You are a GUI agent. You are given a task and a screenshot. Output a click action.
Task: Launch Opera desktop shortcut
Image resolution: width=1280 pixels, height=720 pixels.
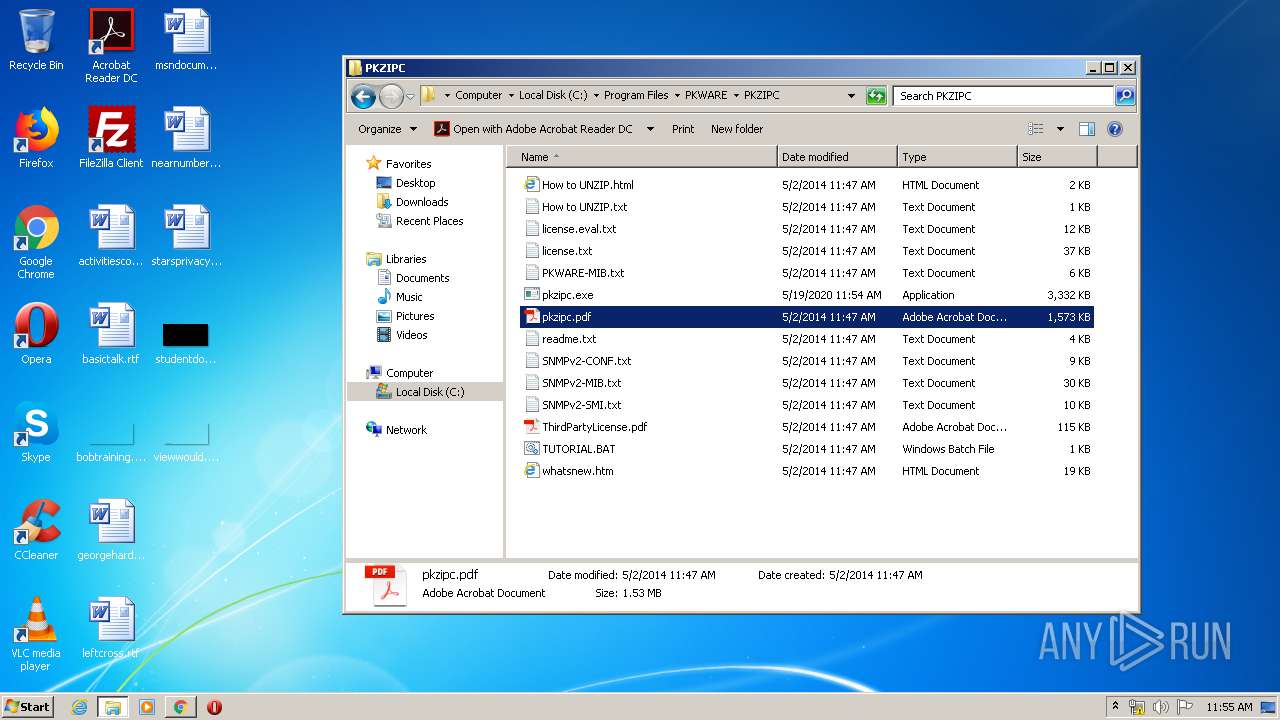click(36, 334)
